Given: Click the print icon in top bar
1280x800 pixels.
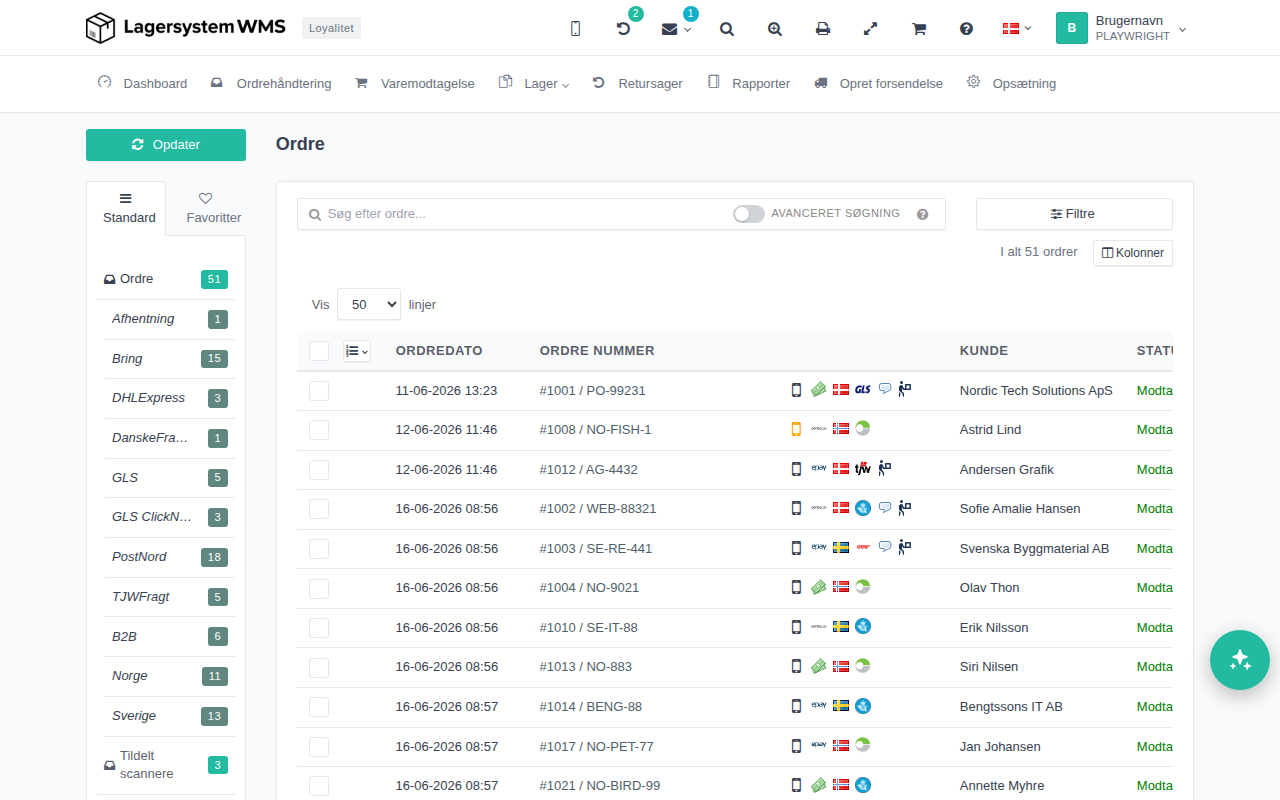Looking at the screenshot, I should (x=823, y=29).
